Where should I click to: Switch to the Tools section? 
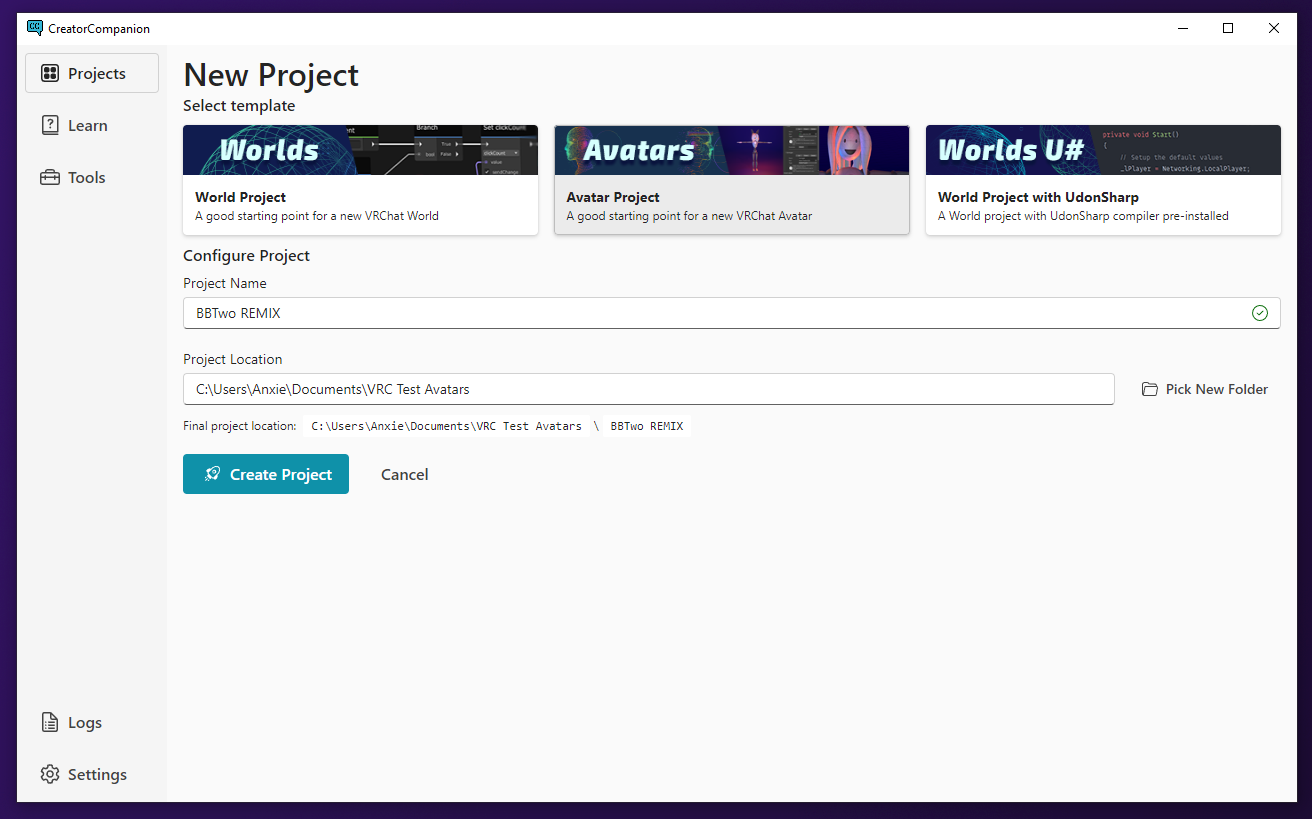[85, 176]
